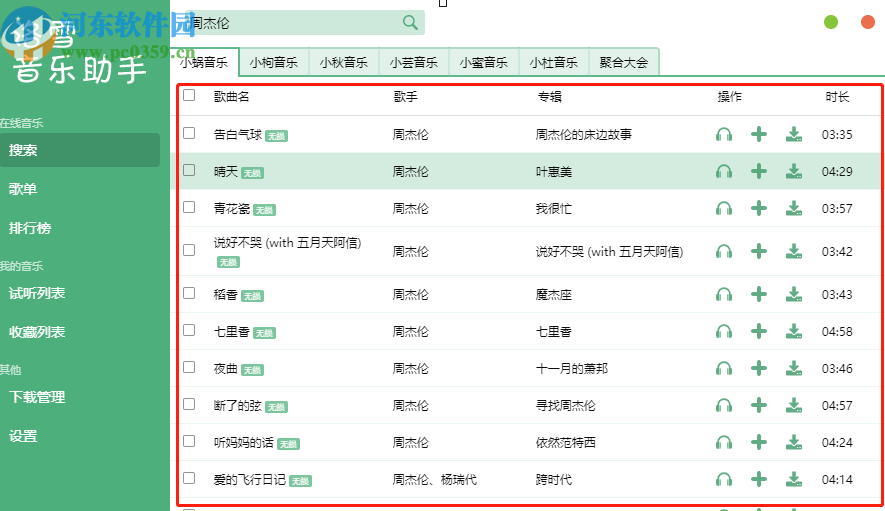Image resolution: width=885 pixels, height=511 pixels.
Task: Check the box for 告白气球
Action: click(x=189, y=133)
